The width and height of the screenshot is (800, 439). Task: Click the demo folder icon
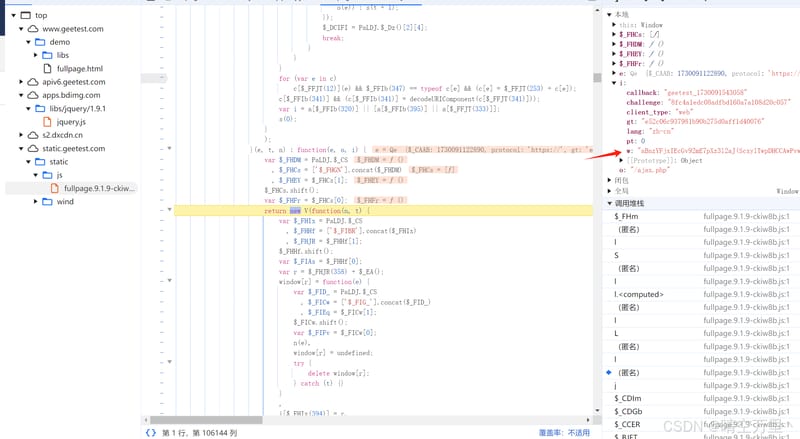click(40, 42)
